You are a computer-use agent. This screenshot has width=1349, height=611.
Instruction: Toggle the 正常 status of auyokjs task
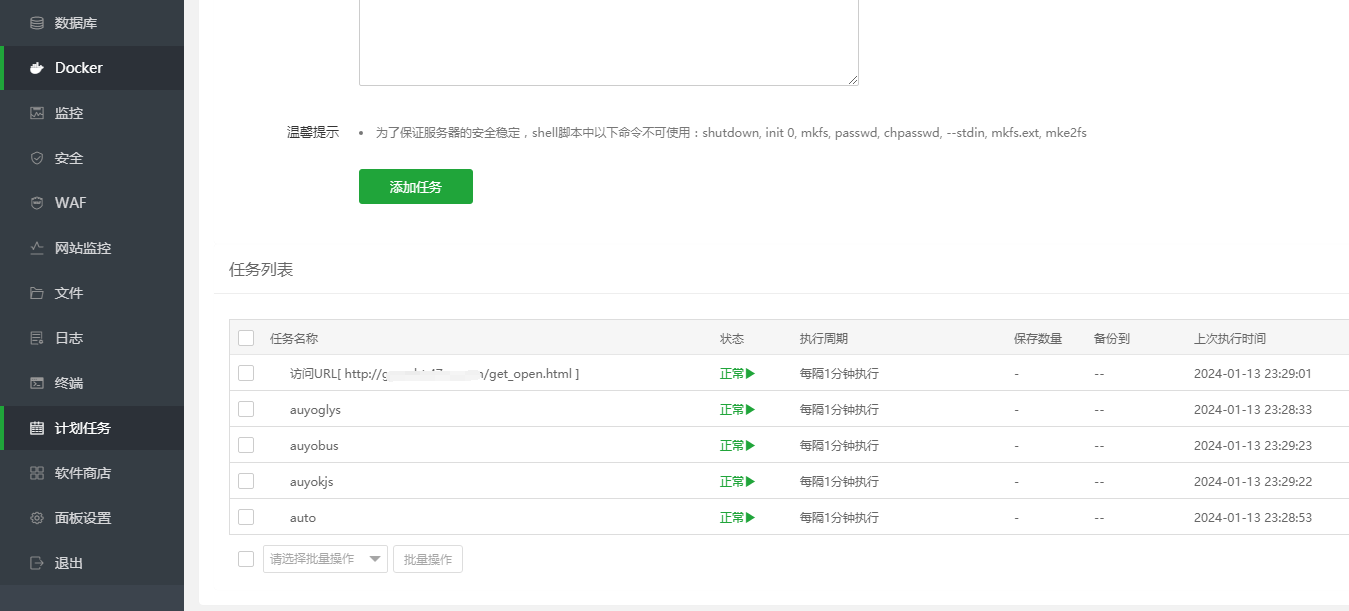coord(737,482)
